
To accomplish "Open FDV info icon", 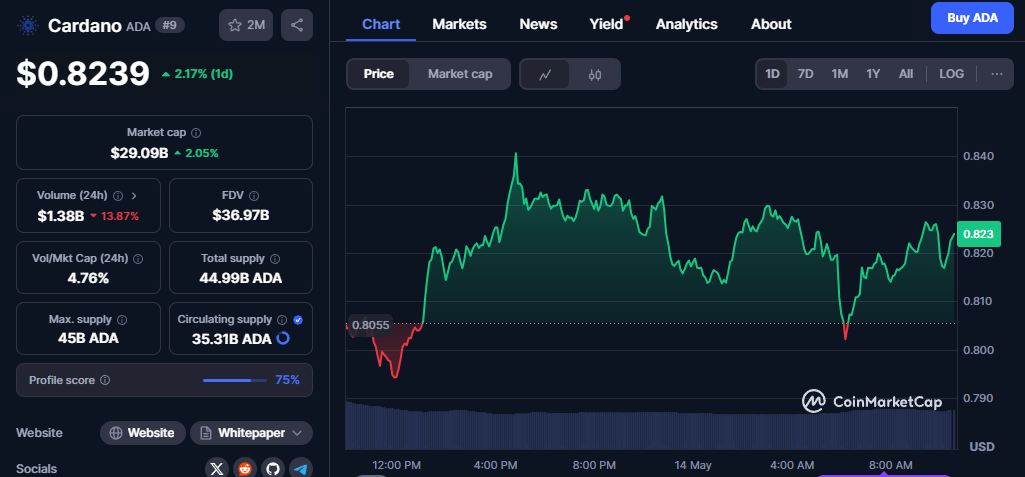I will pos(254,195).
